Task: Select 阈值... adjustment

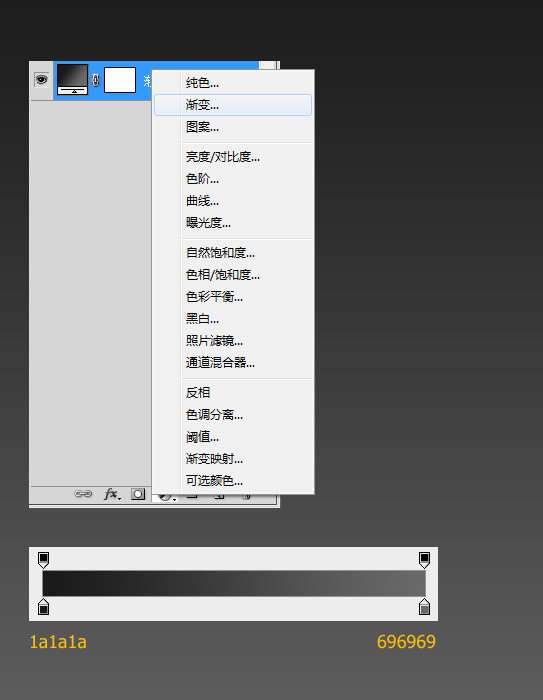Action: tap(233, 437)
